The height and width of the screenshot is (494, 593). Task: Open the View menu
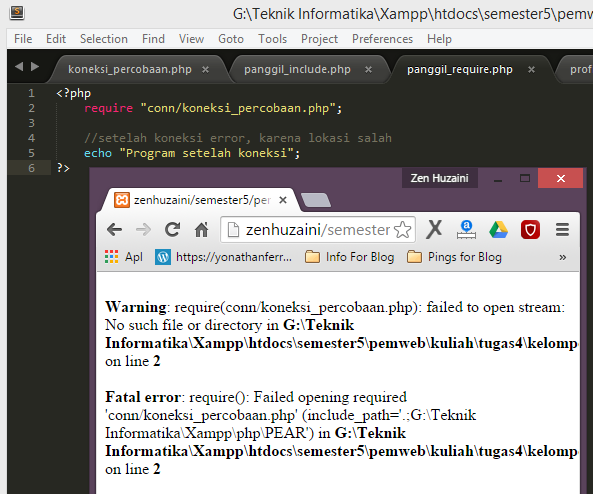tap(191, 39)
